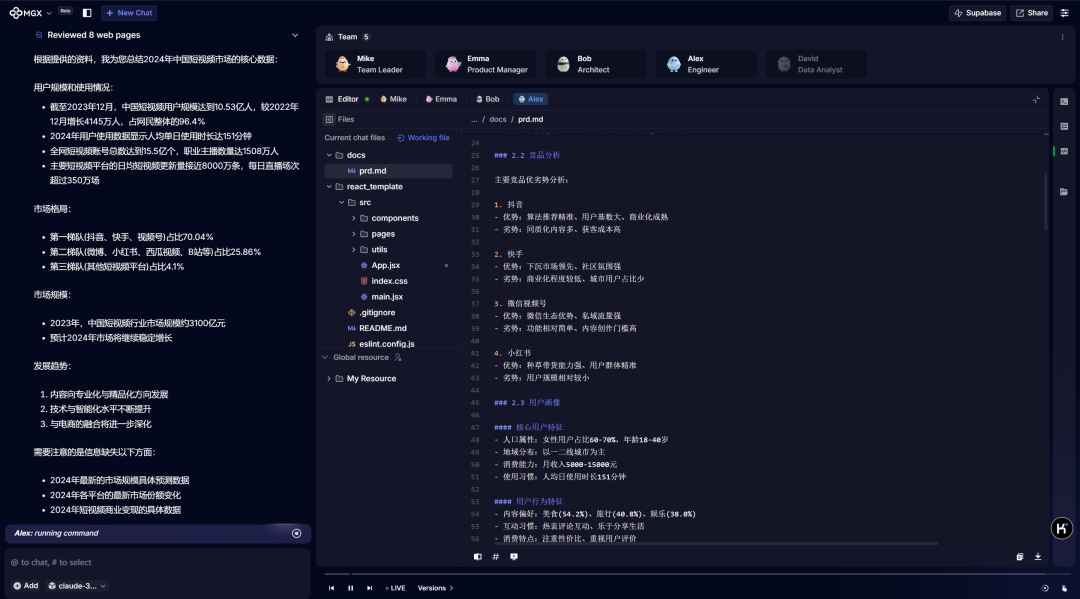Switch to the Editor tab
The height and width of the screenshot is (599, 1080).
(347, 99)
